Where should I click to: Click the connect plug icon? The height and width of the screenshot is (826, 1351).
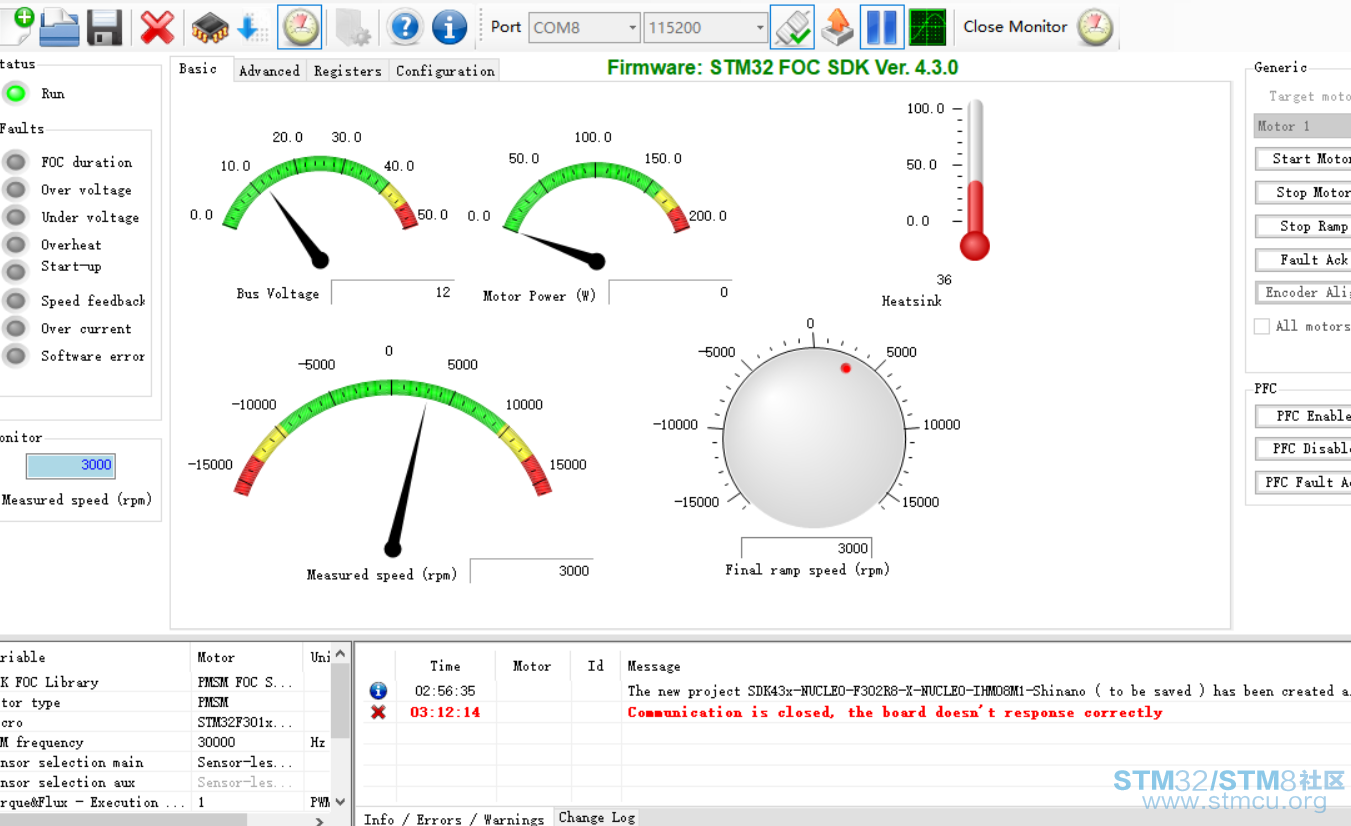click(x=792, y=27)
